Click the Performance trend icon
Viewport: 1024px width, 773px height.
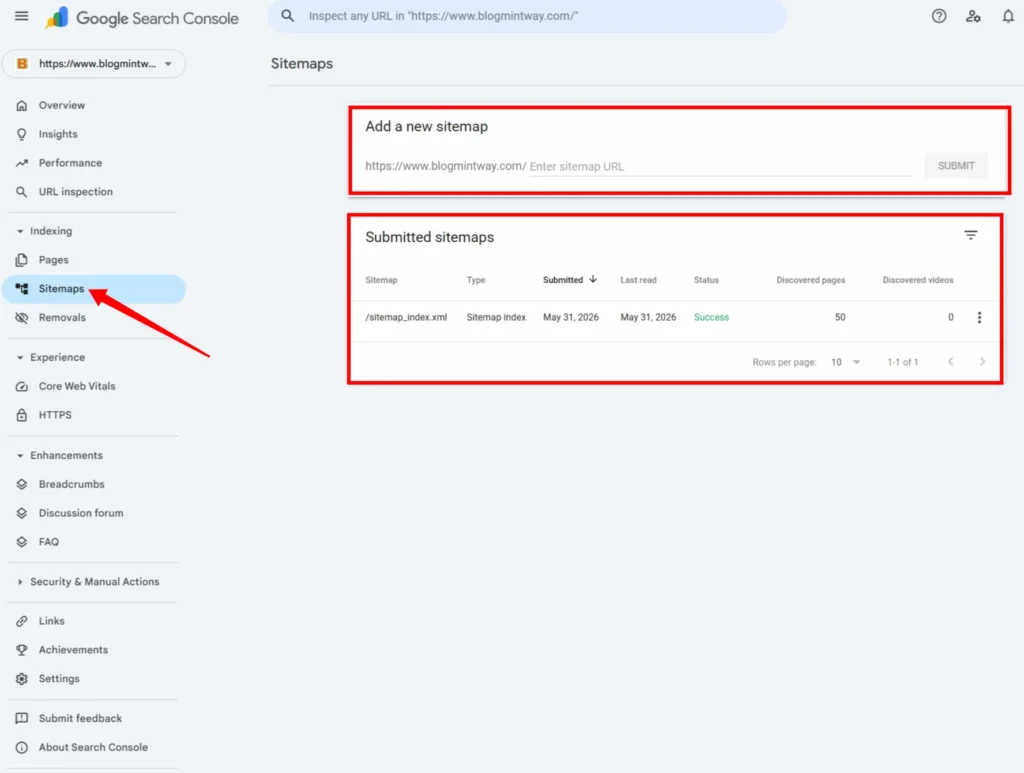tap(22, 163)
